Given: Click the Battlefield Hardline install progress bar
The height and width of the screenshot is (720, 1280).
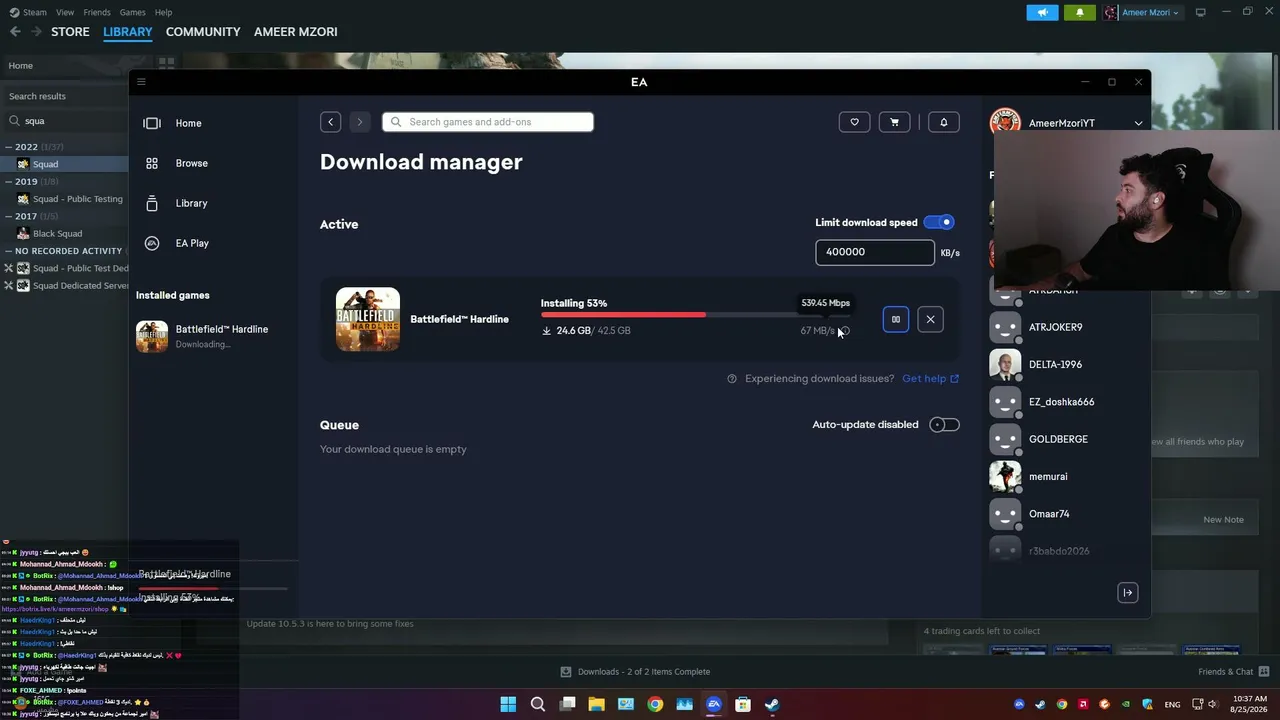Looking at the screenshot, I should (695, 315).
